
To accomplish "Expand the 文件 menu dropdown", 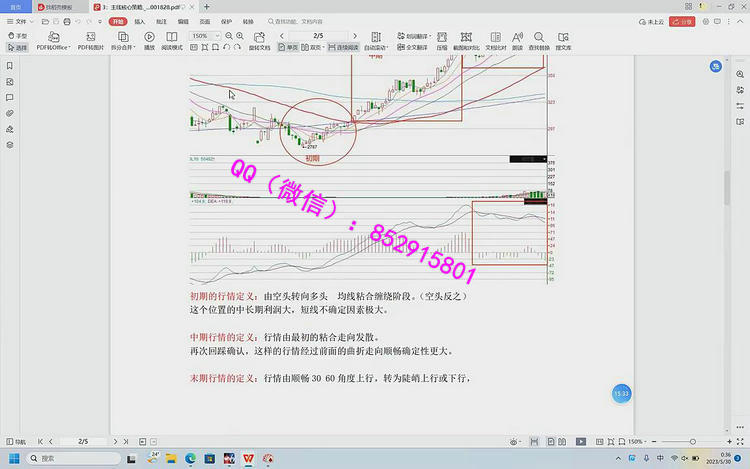I will (23, 20).
